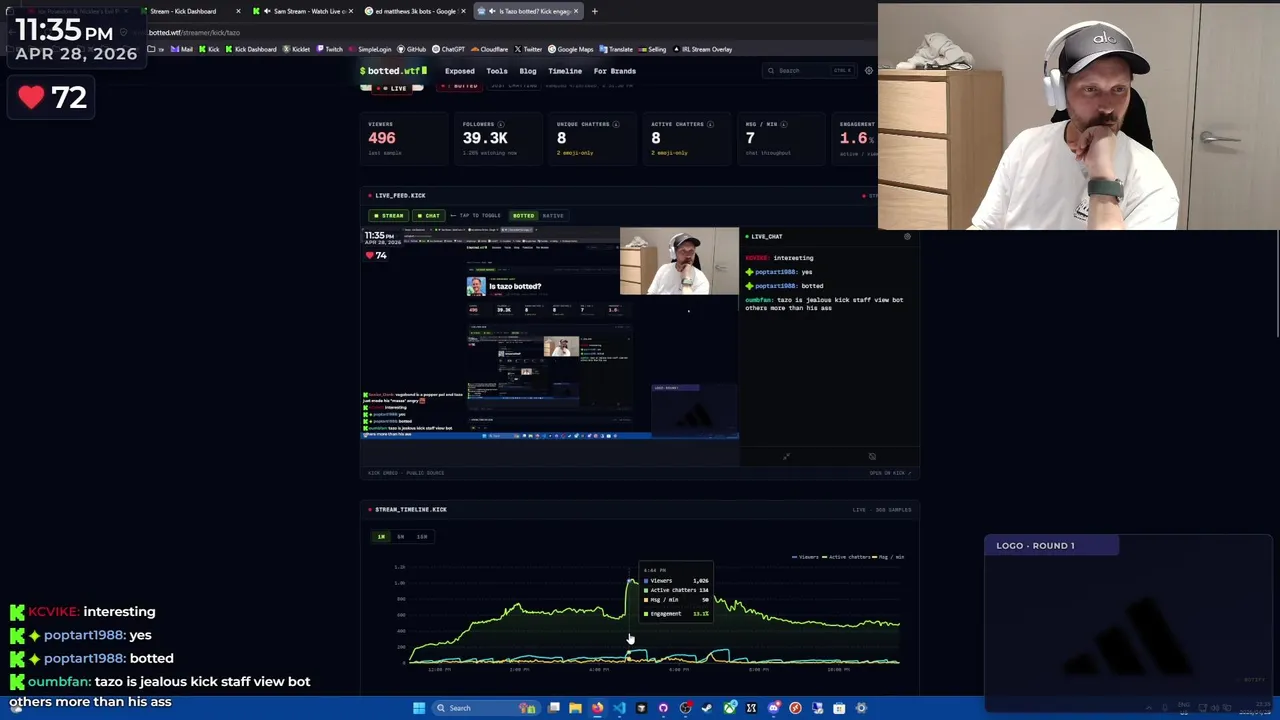This screenshot has width=1280, height=720.
Task: Open the Cloudflare bookmark
Action: pyautogui.click(x=489, y=49)
